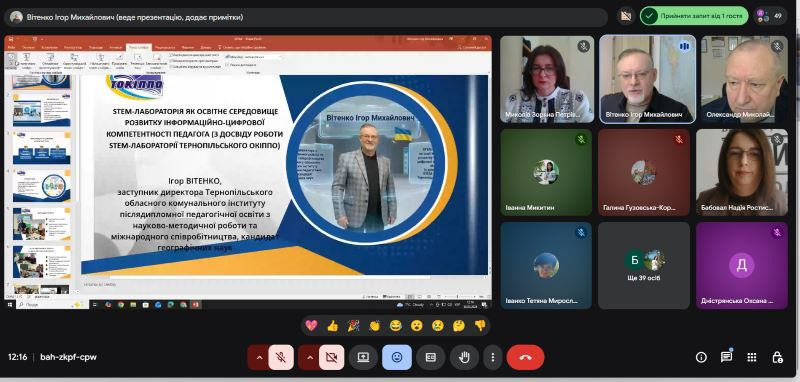Leave the call with red button
Screen dimensions: 800x382
(526, 358)
